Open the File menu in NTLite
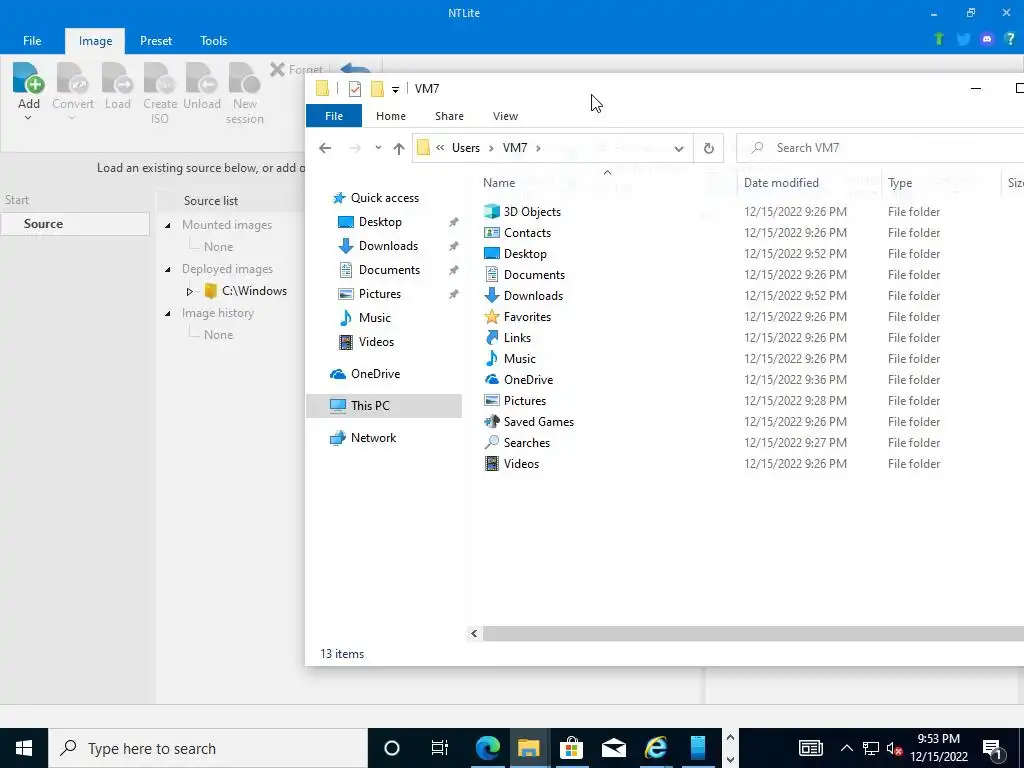Screen dimensions: 1024x768 32,40
